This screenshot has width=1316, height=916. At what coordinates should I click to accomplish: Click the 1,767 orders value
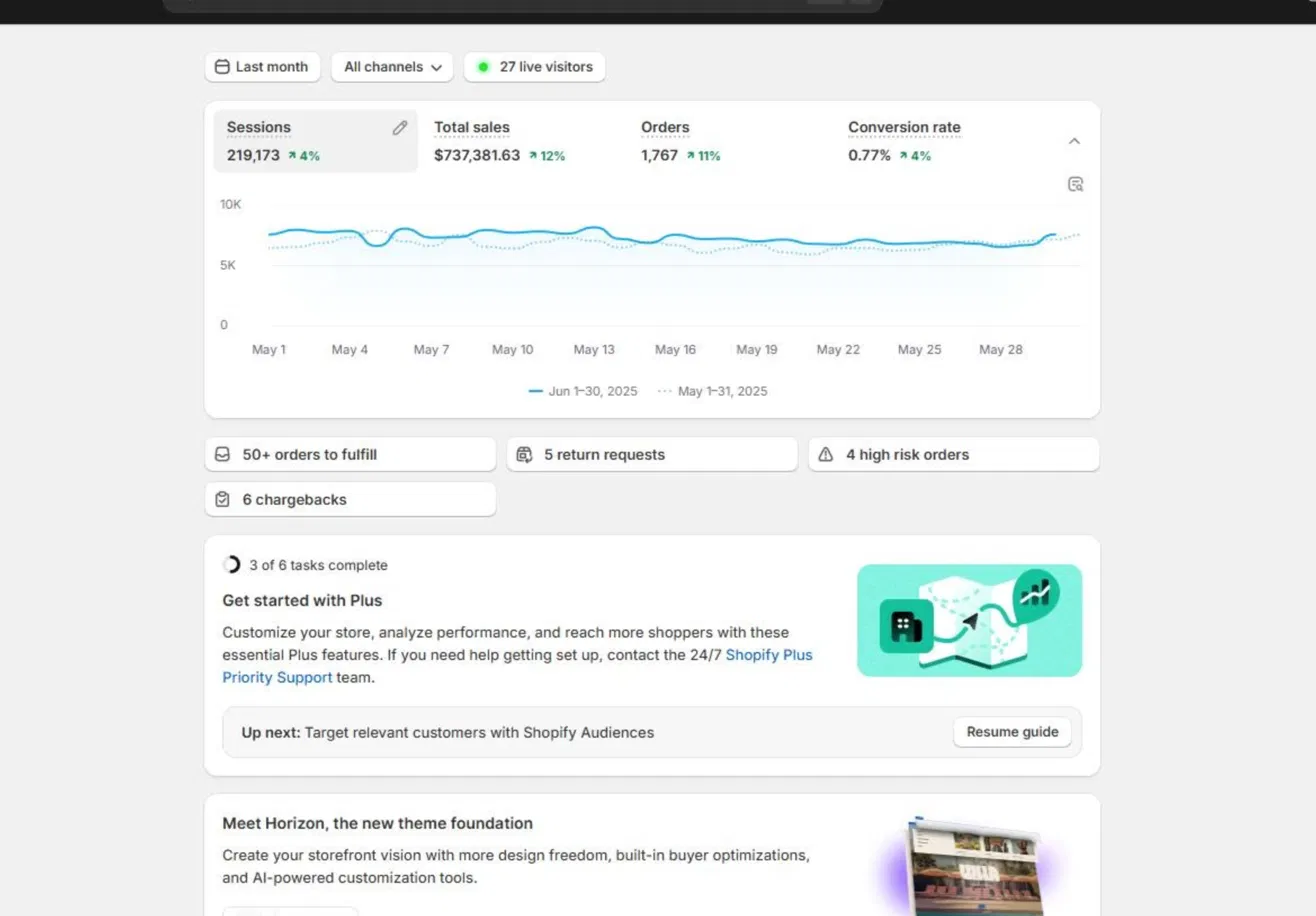660,155
